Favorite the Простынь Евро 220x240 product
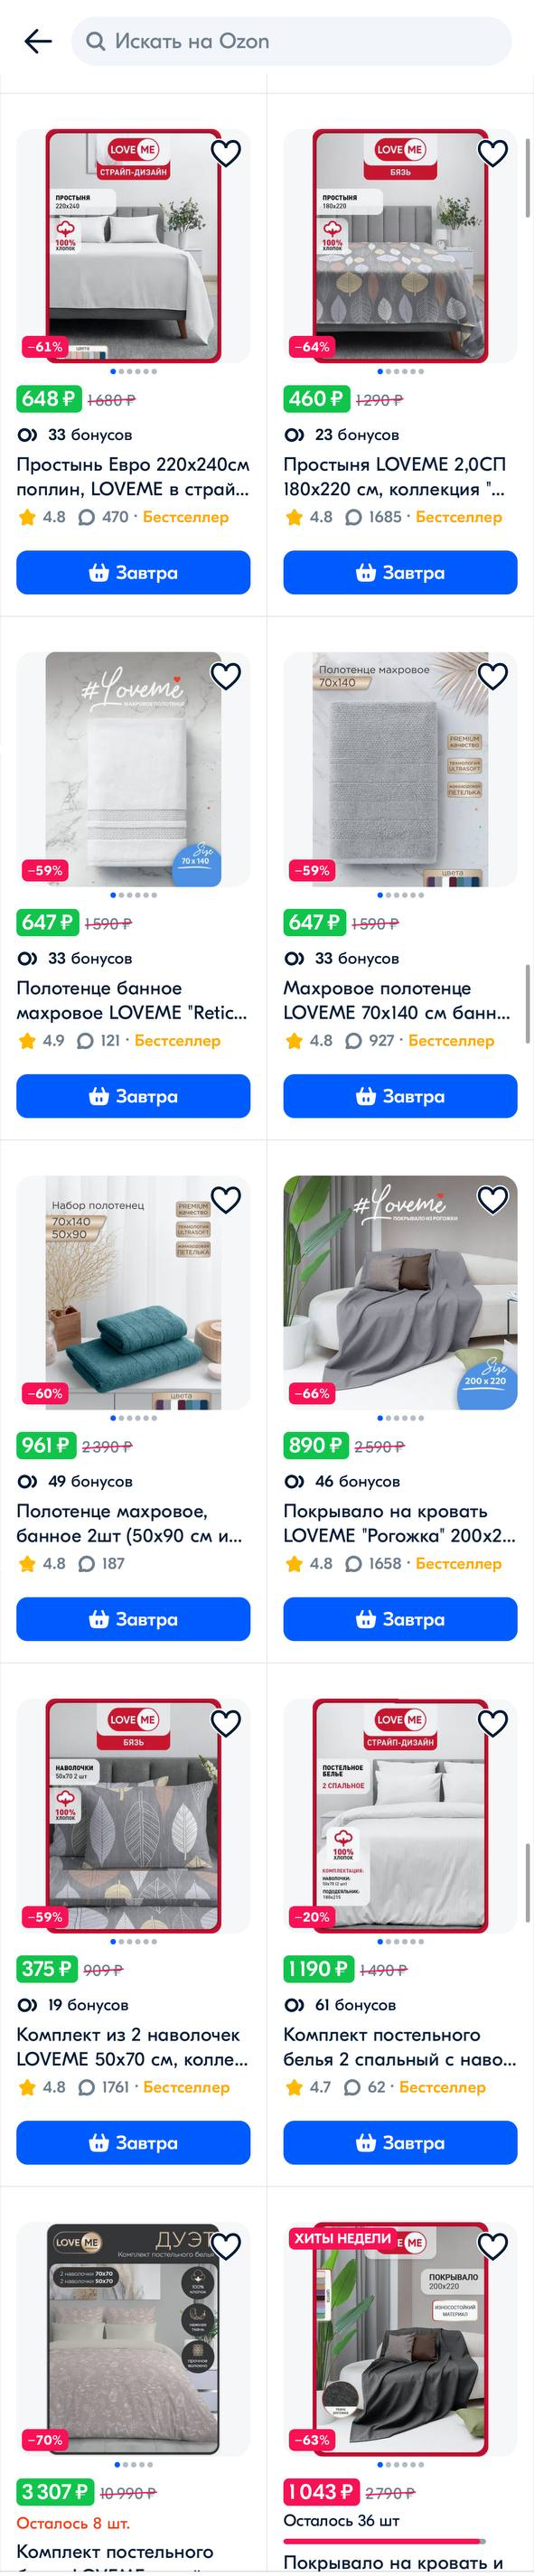The height and width of the screenshot is (2576, 534). (226, 153)
